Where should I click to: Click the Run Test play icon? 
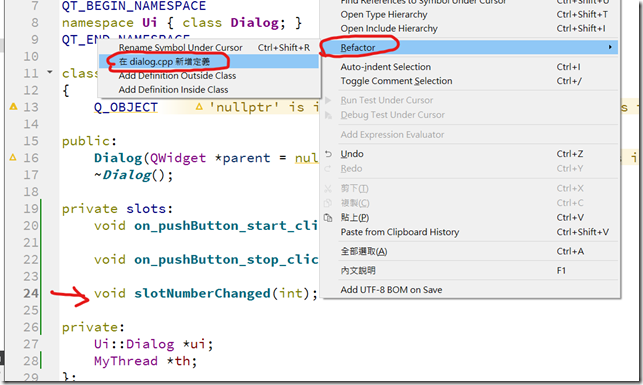point(328,100)
